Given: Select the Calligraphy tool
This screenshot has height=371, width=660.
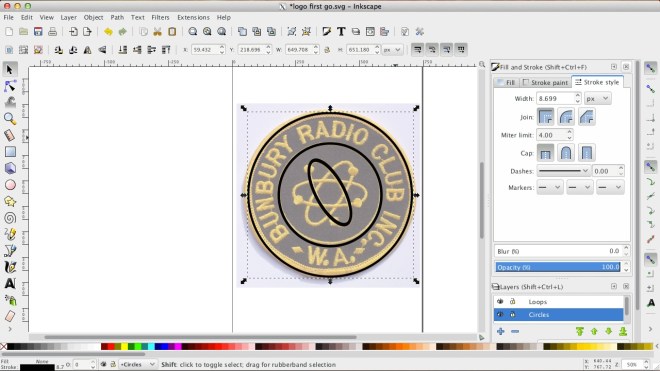Looking at the screenshot, I should 10,267.
